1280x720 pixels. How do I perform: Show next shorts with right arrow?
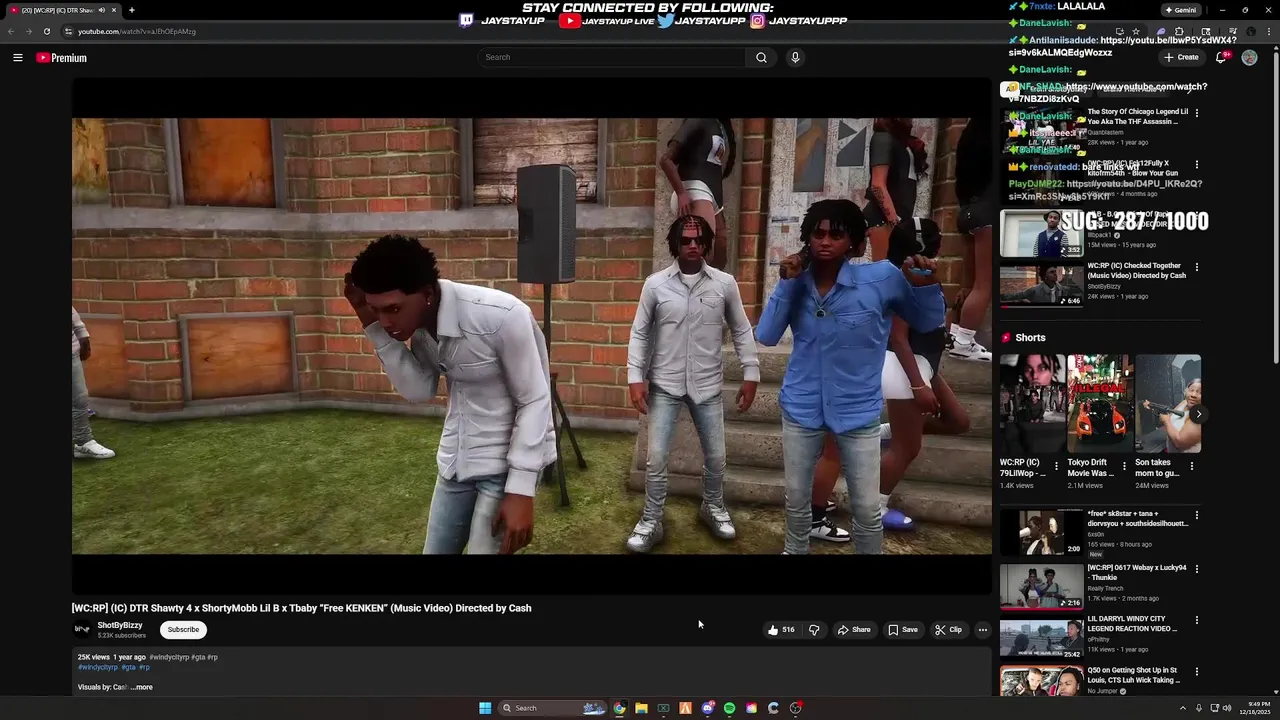coord(1198,413)
